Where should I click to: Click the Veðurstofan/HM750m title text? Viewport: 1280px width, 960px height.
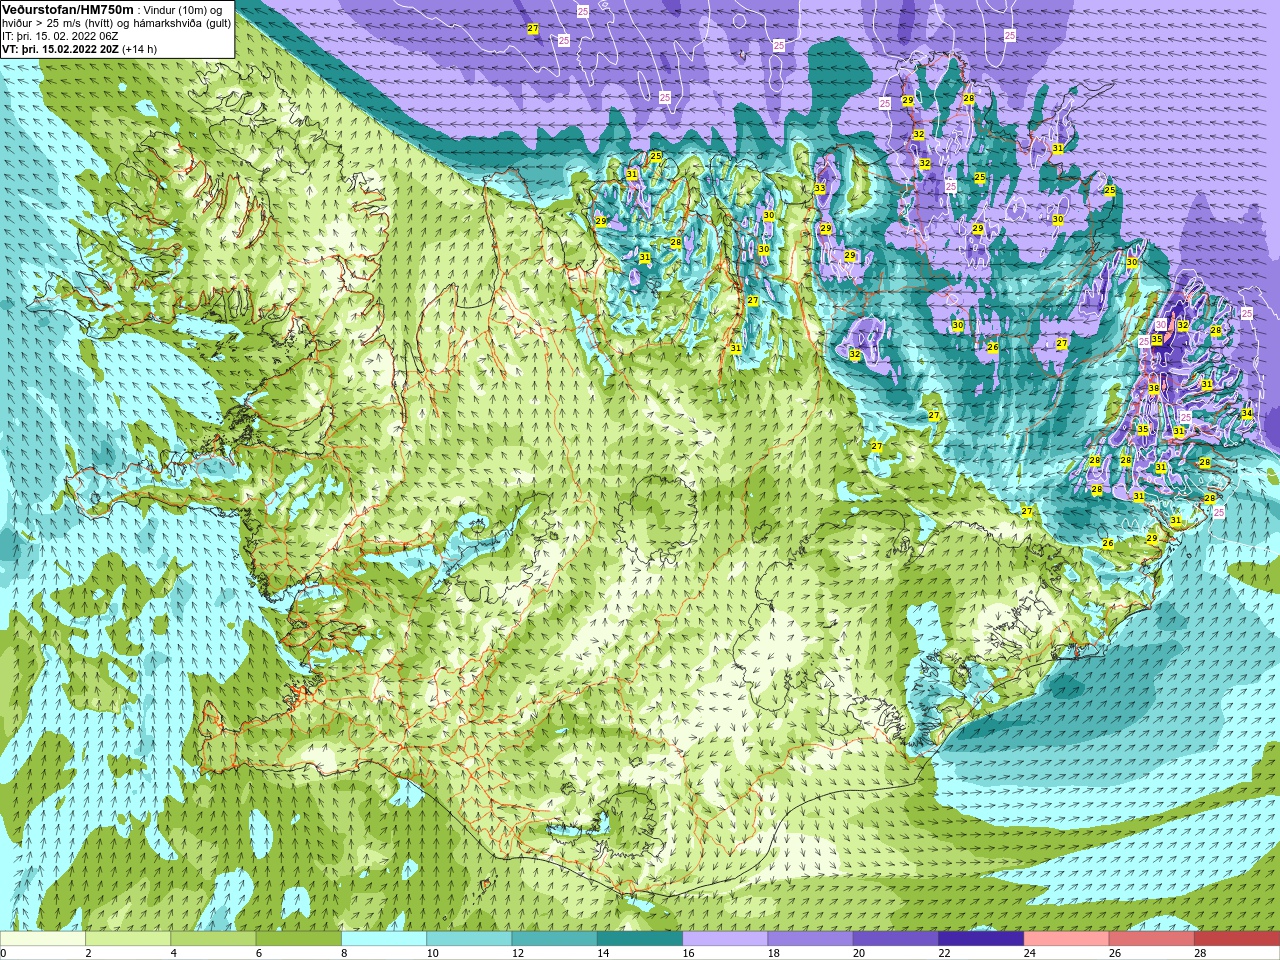point(68,9)
